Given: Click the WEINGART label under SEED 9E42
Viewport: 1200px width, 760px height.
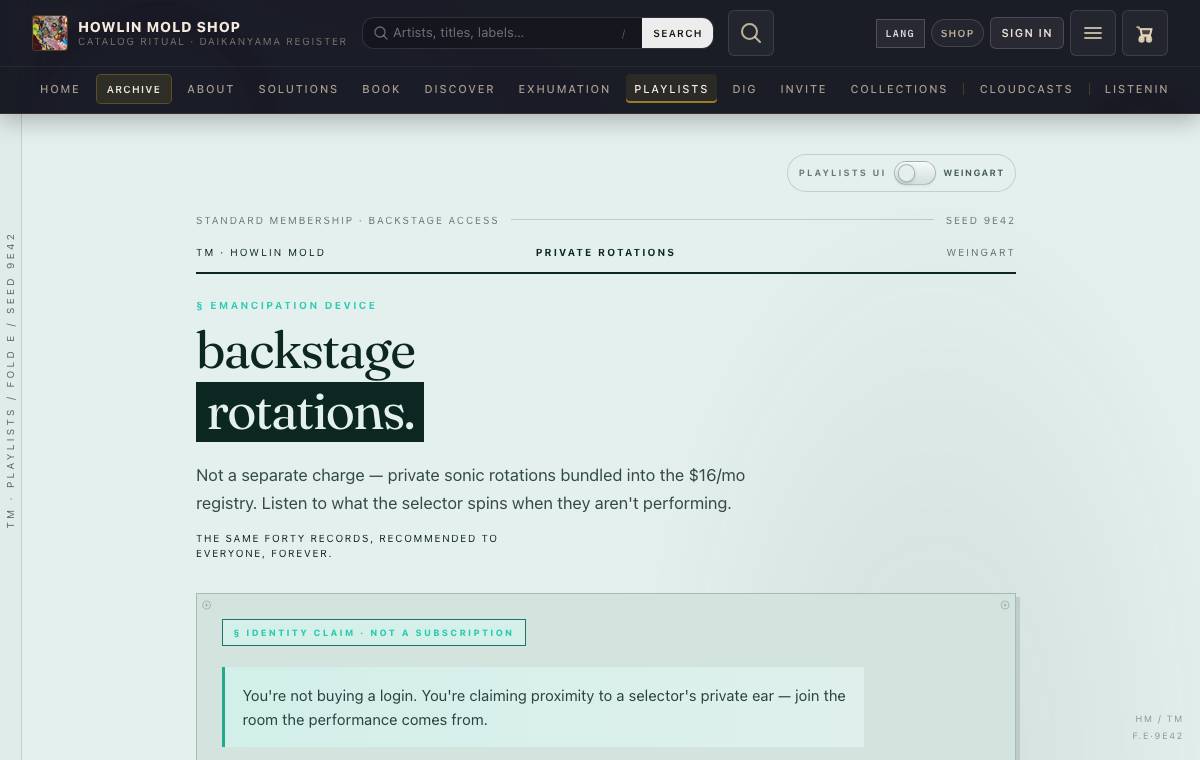Looking at the screenshot, I should [x=981, y=252].
